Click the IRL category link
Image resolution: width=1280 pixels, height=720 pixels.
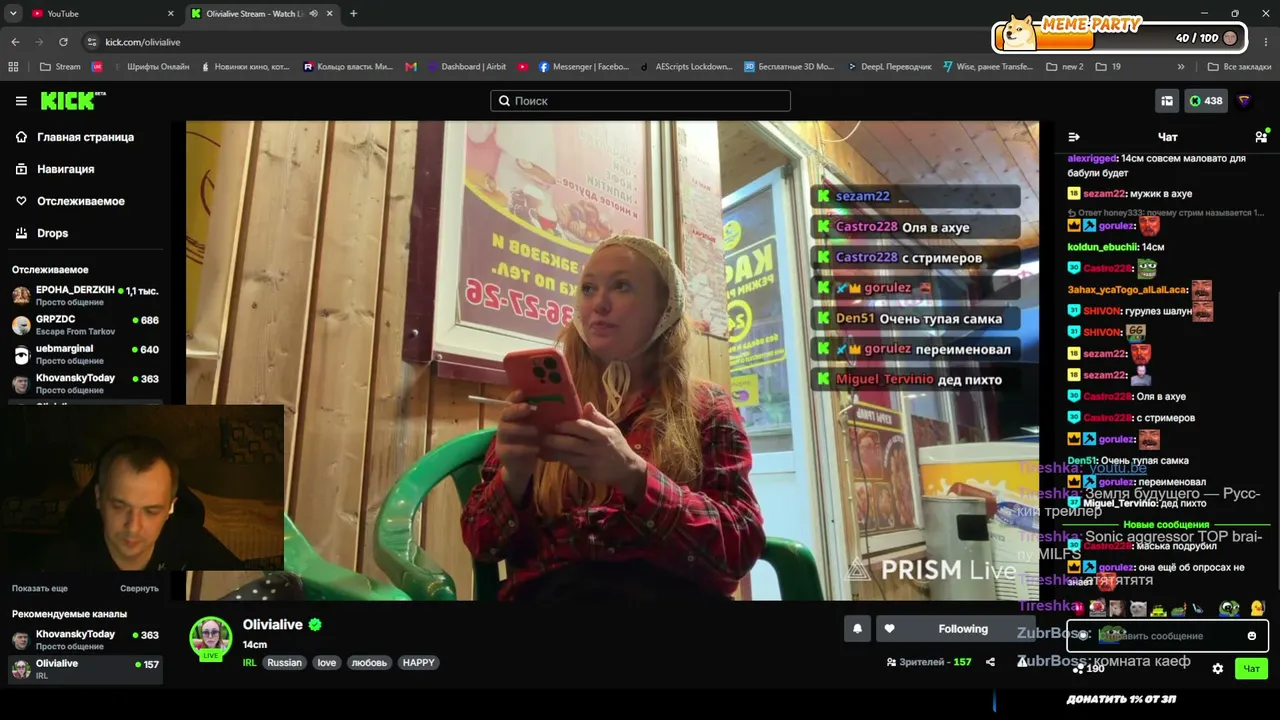[250, 663]
